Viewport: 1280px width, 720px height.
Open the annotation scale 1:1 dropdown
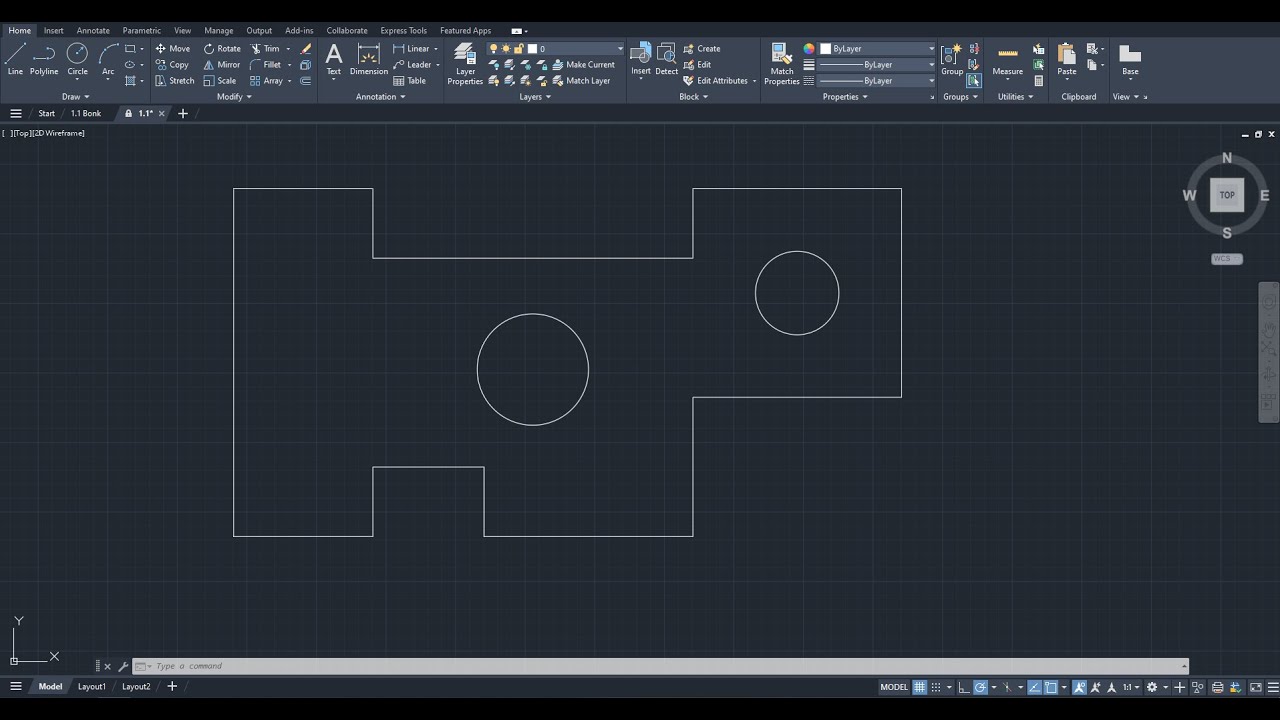click(x=1132, y=687)
